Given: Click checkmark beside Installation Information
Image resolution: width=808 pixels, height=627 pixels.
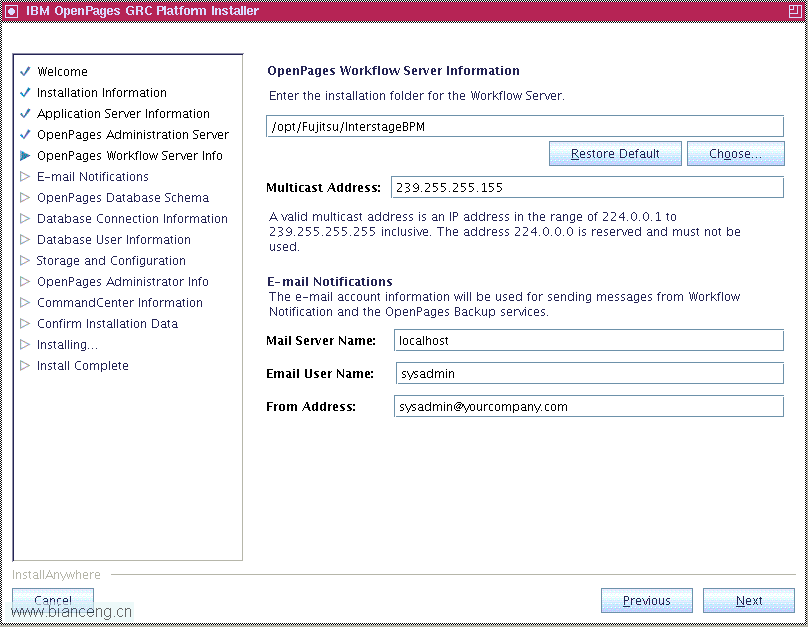Looking at the screenshot, I should point(25,92).
